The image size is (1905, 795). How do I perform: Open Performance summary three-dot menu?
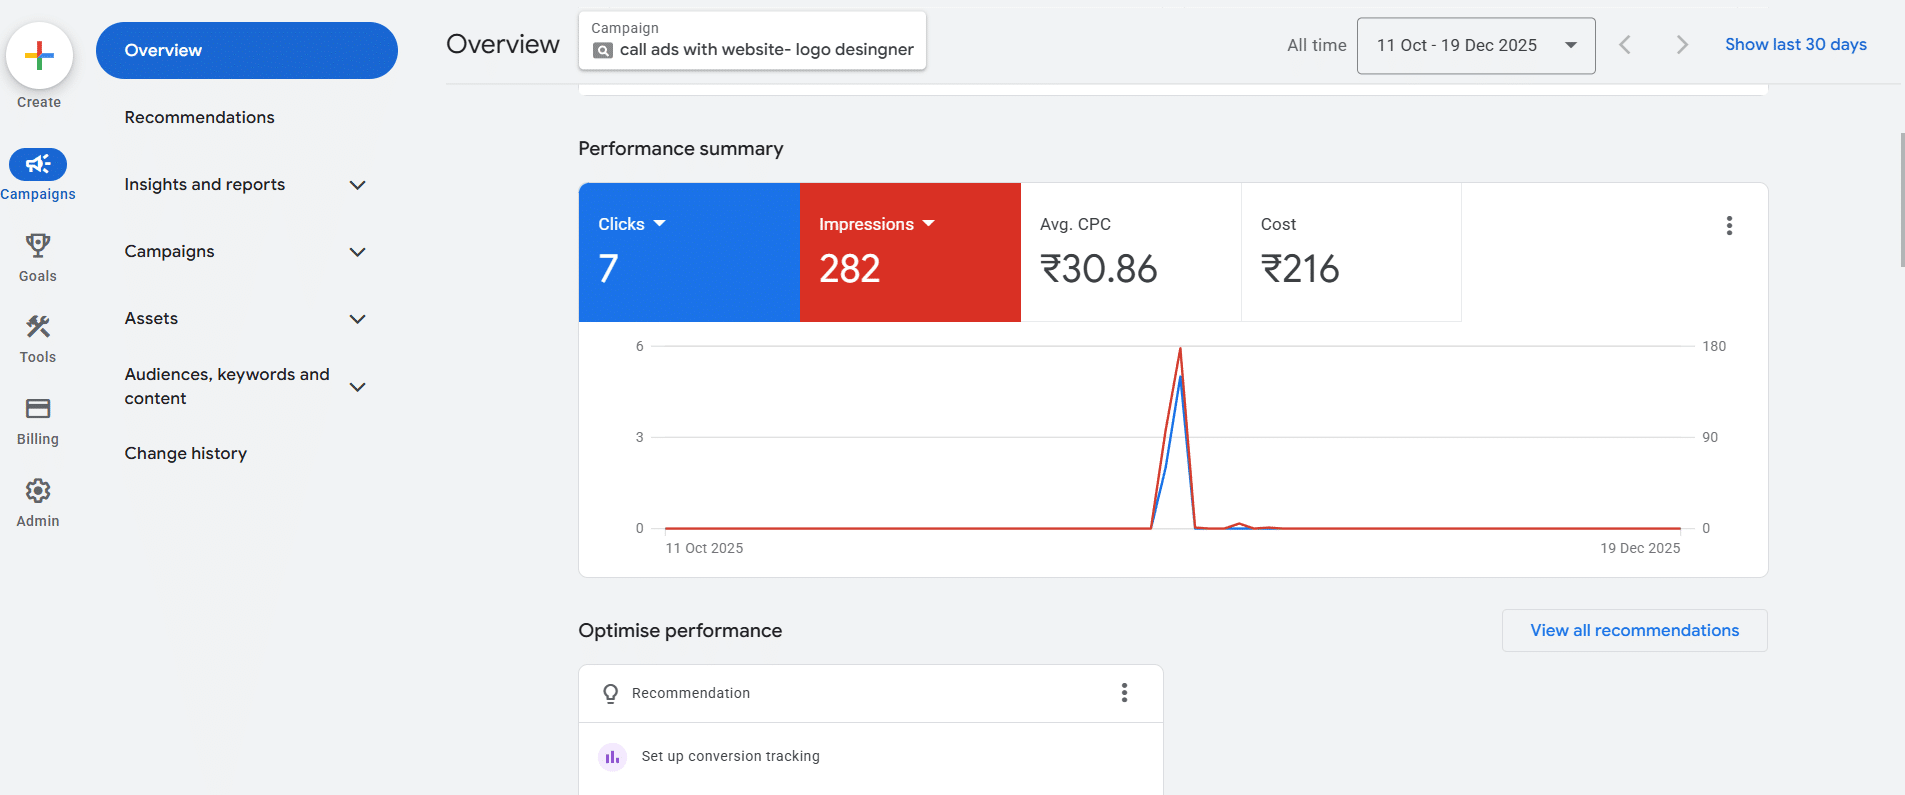[1728, 226]
